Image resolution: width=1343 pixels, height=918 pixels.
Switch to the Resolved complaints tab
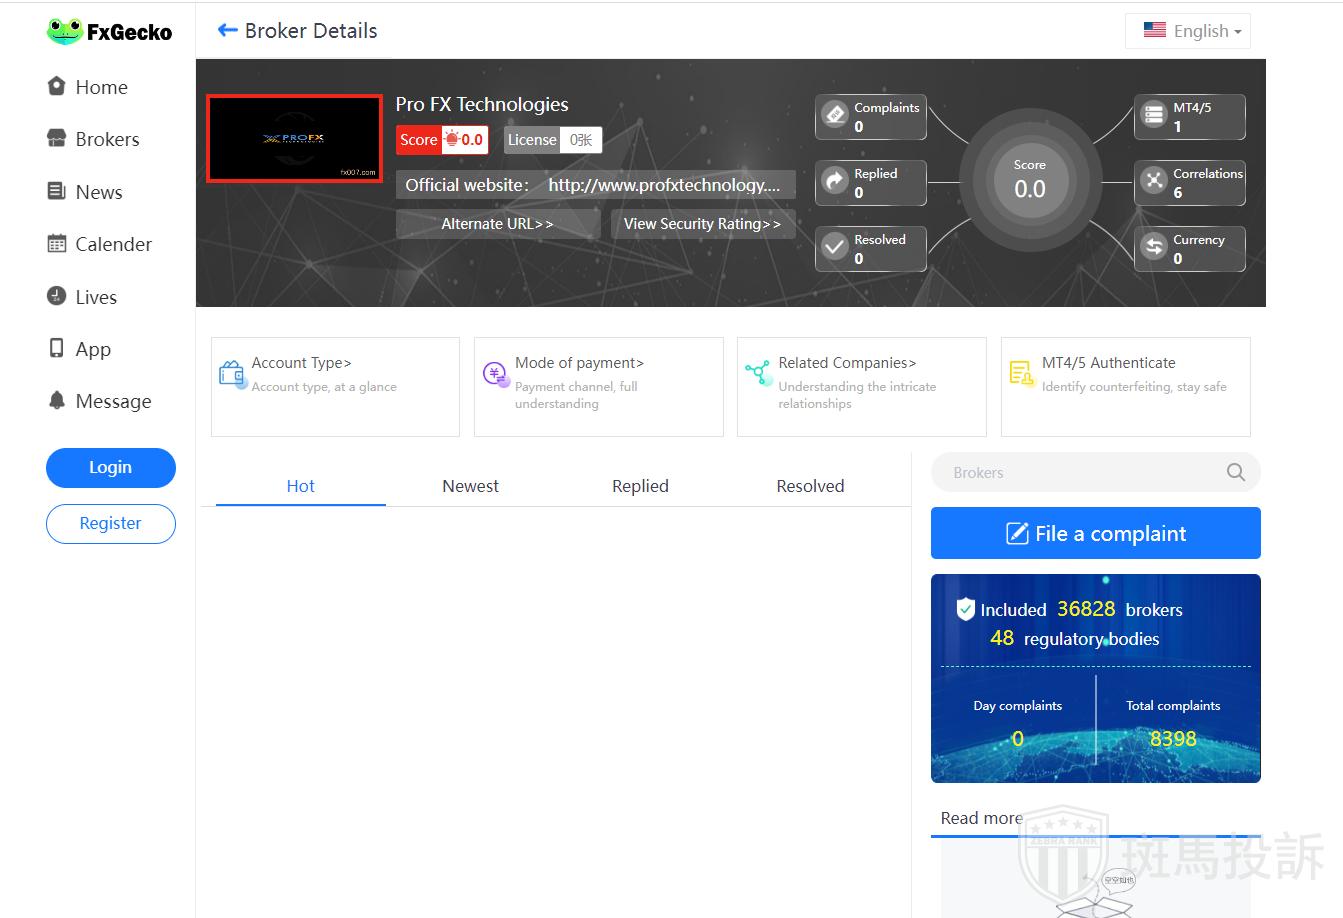[x=810, y=486]
